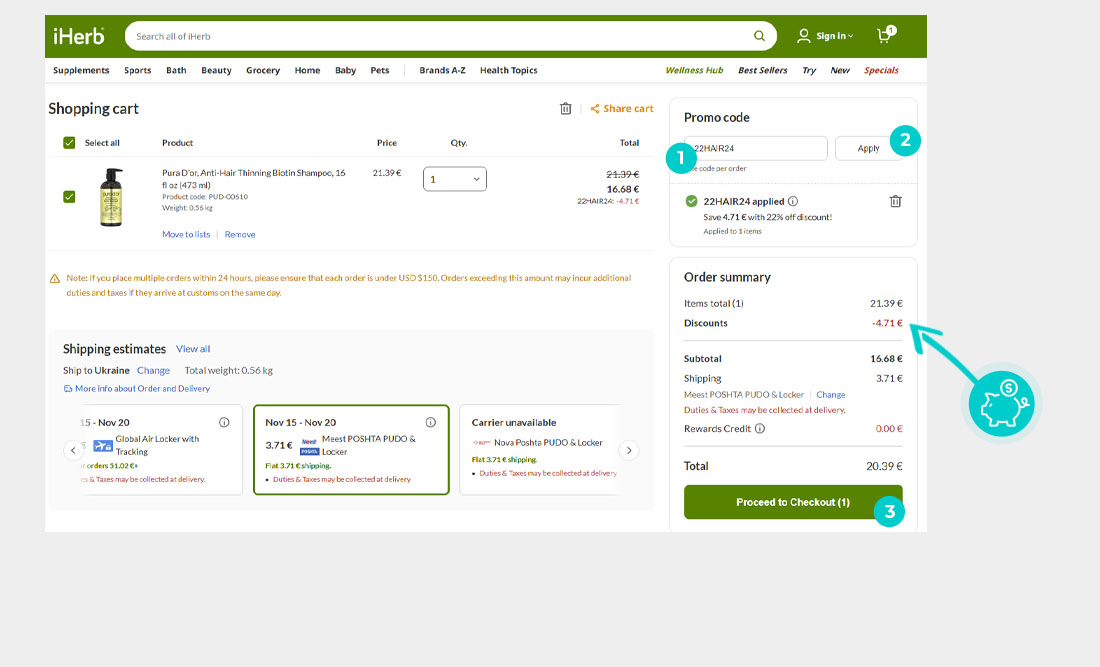Open the Grocery menu
The height and width of the screenshot is (667, 1100).
263,70
